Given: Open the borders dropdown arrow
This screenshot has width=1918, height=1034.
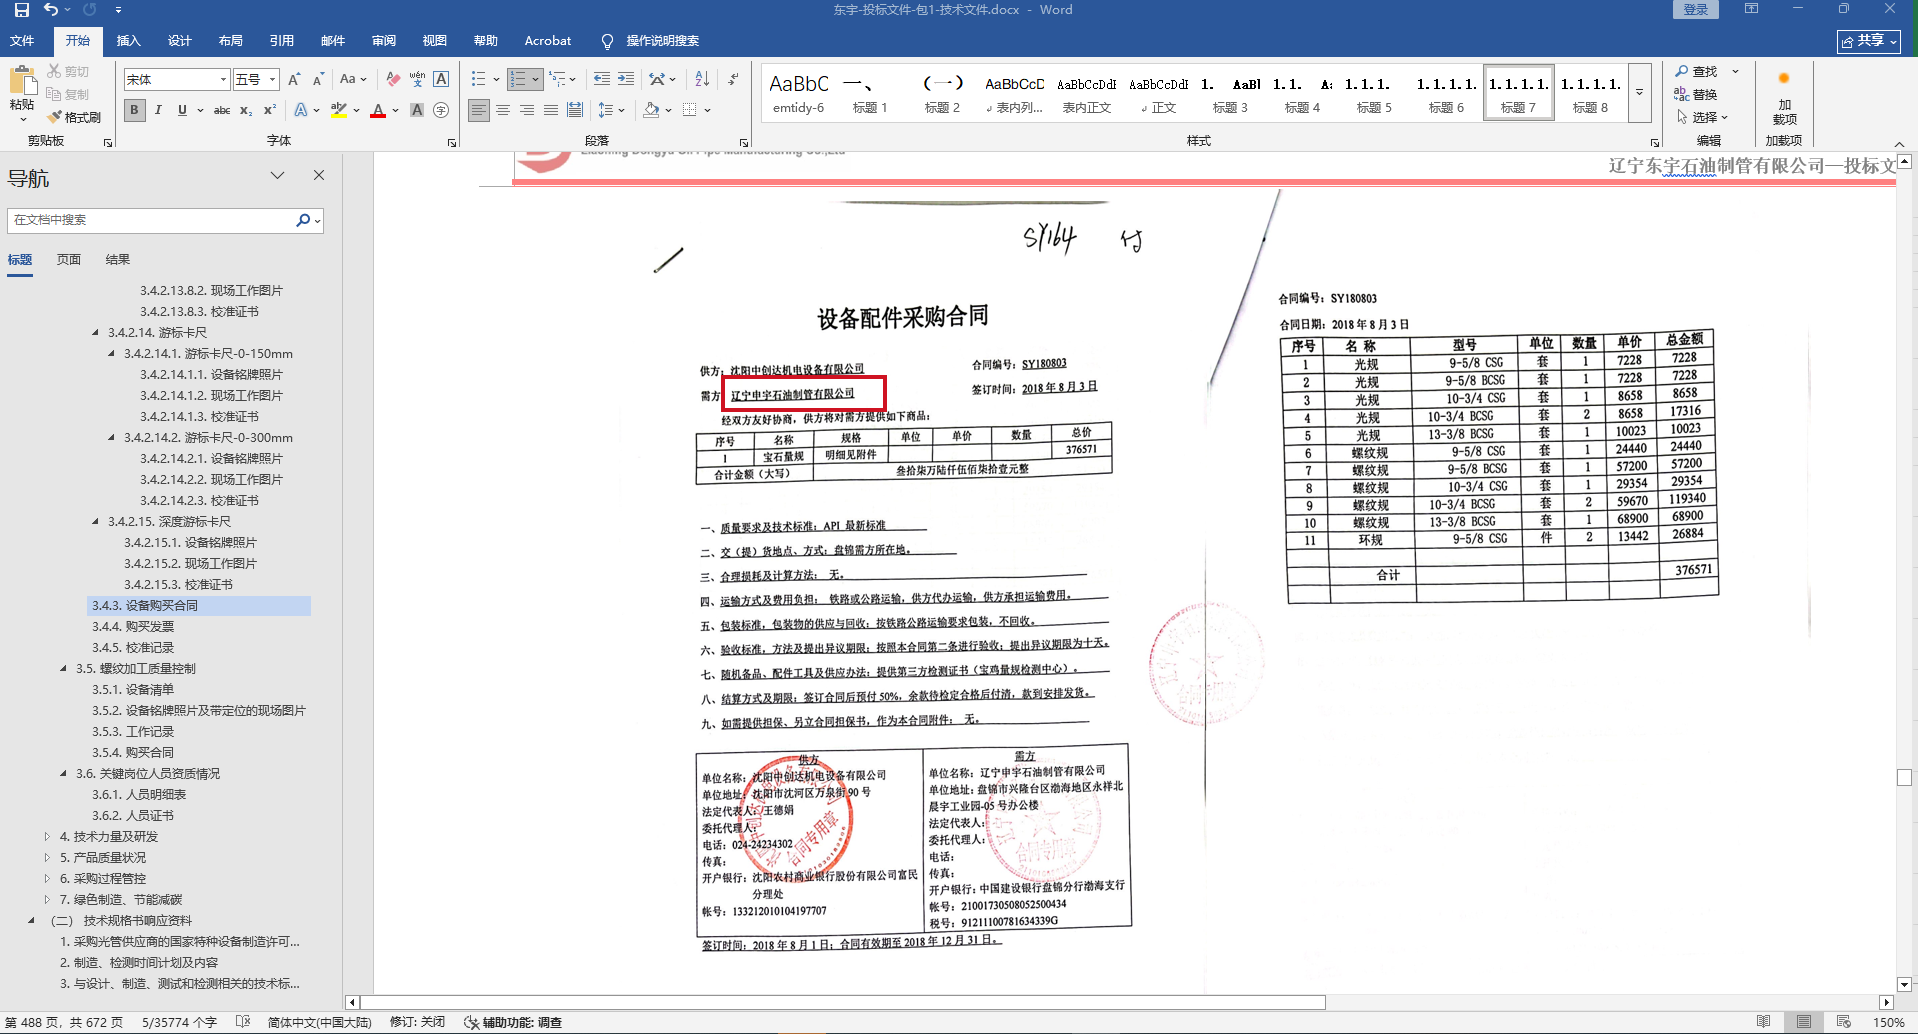Looking at the screenshot, I should 707,110.
